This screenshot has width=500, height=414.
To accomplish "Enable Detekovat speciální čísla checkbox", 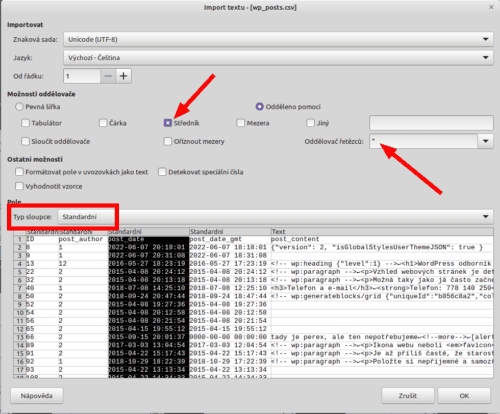I will click(x=162, y=172).
